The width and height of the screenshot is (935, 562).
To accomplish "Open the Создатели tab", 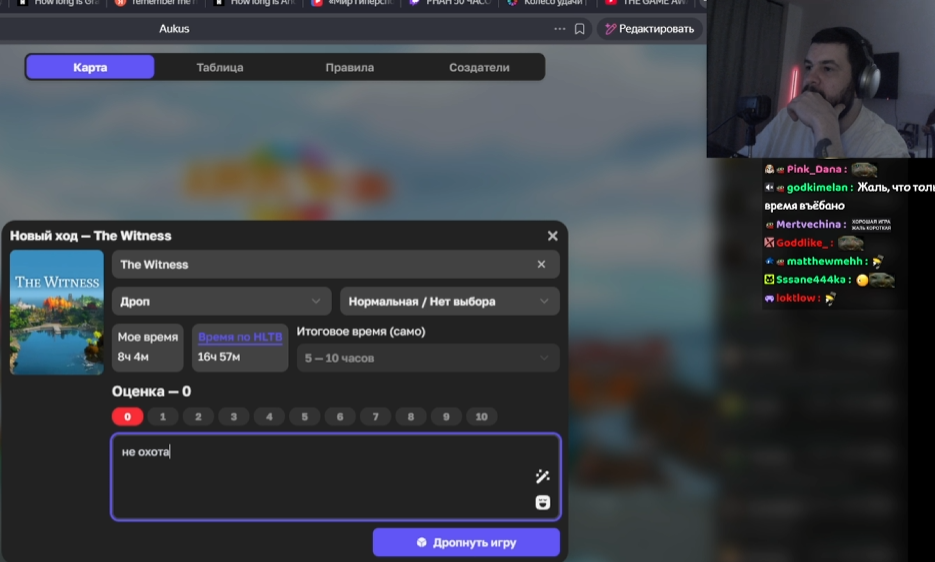I will pos(479,67).
